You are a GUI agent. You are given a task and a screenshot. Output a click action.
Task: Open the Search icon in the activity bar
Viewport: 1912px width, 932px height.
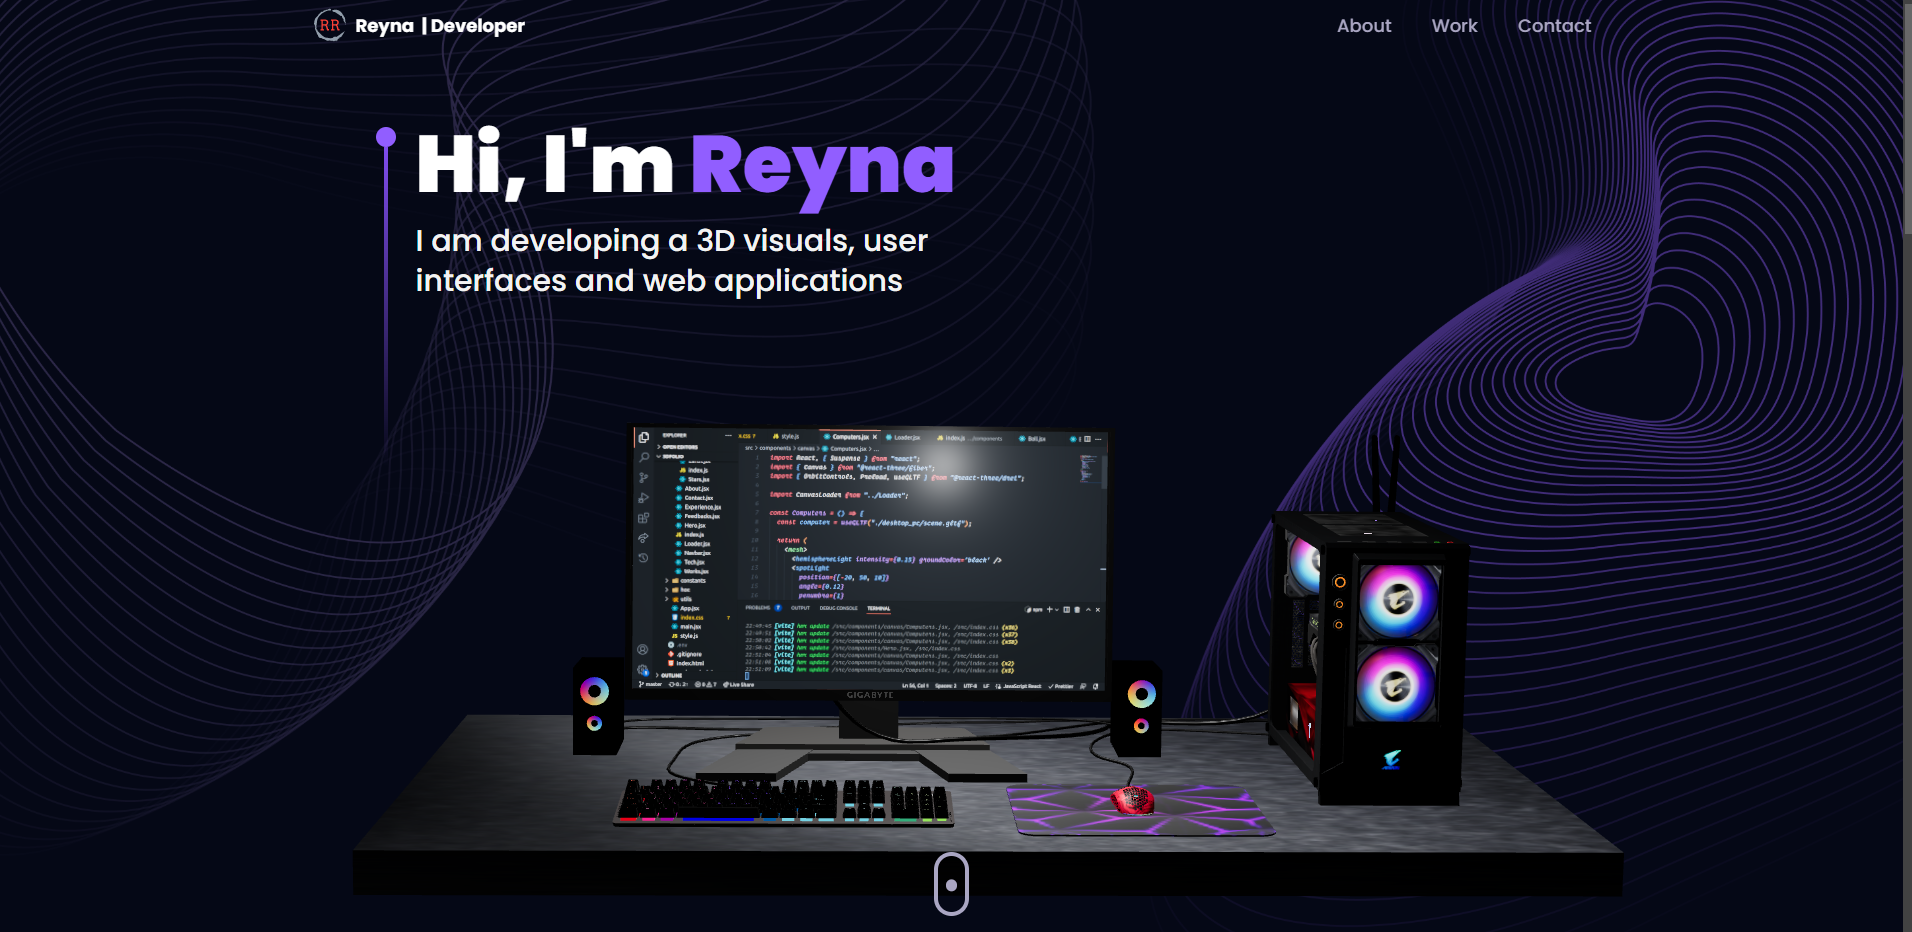coord(642,456)
